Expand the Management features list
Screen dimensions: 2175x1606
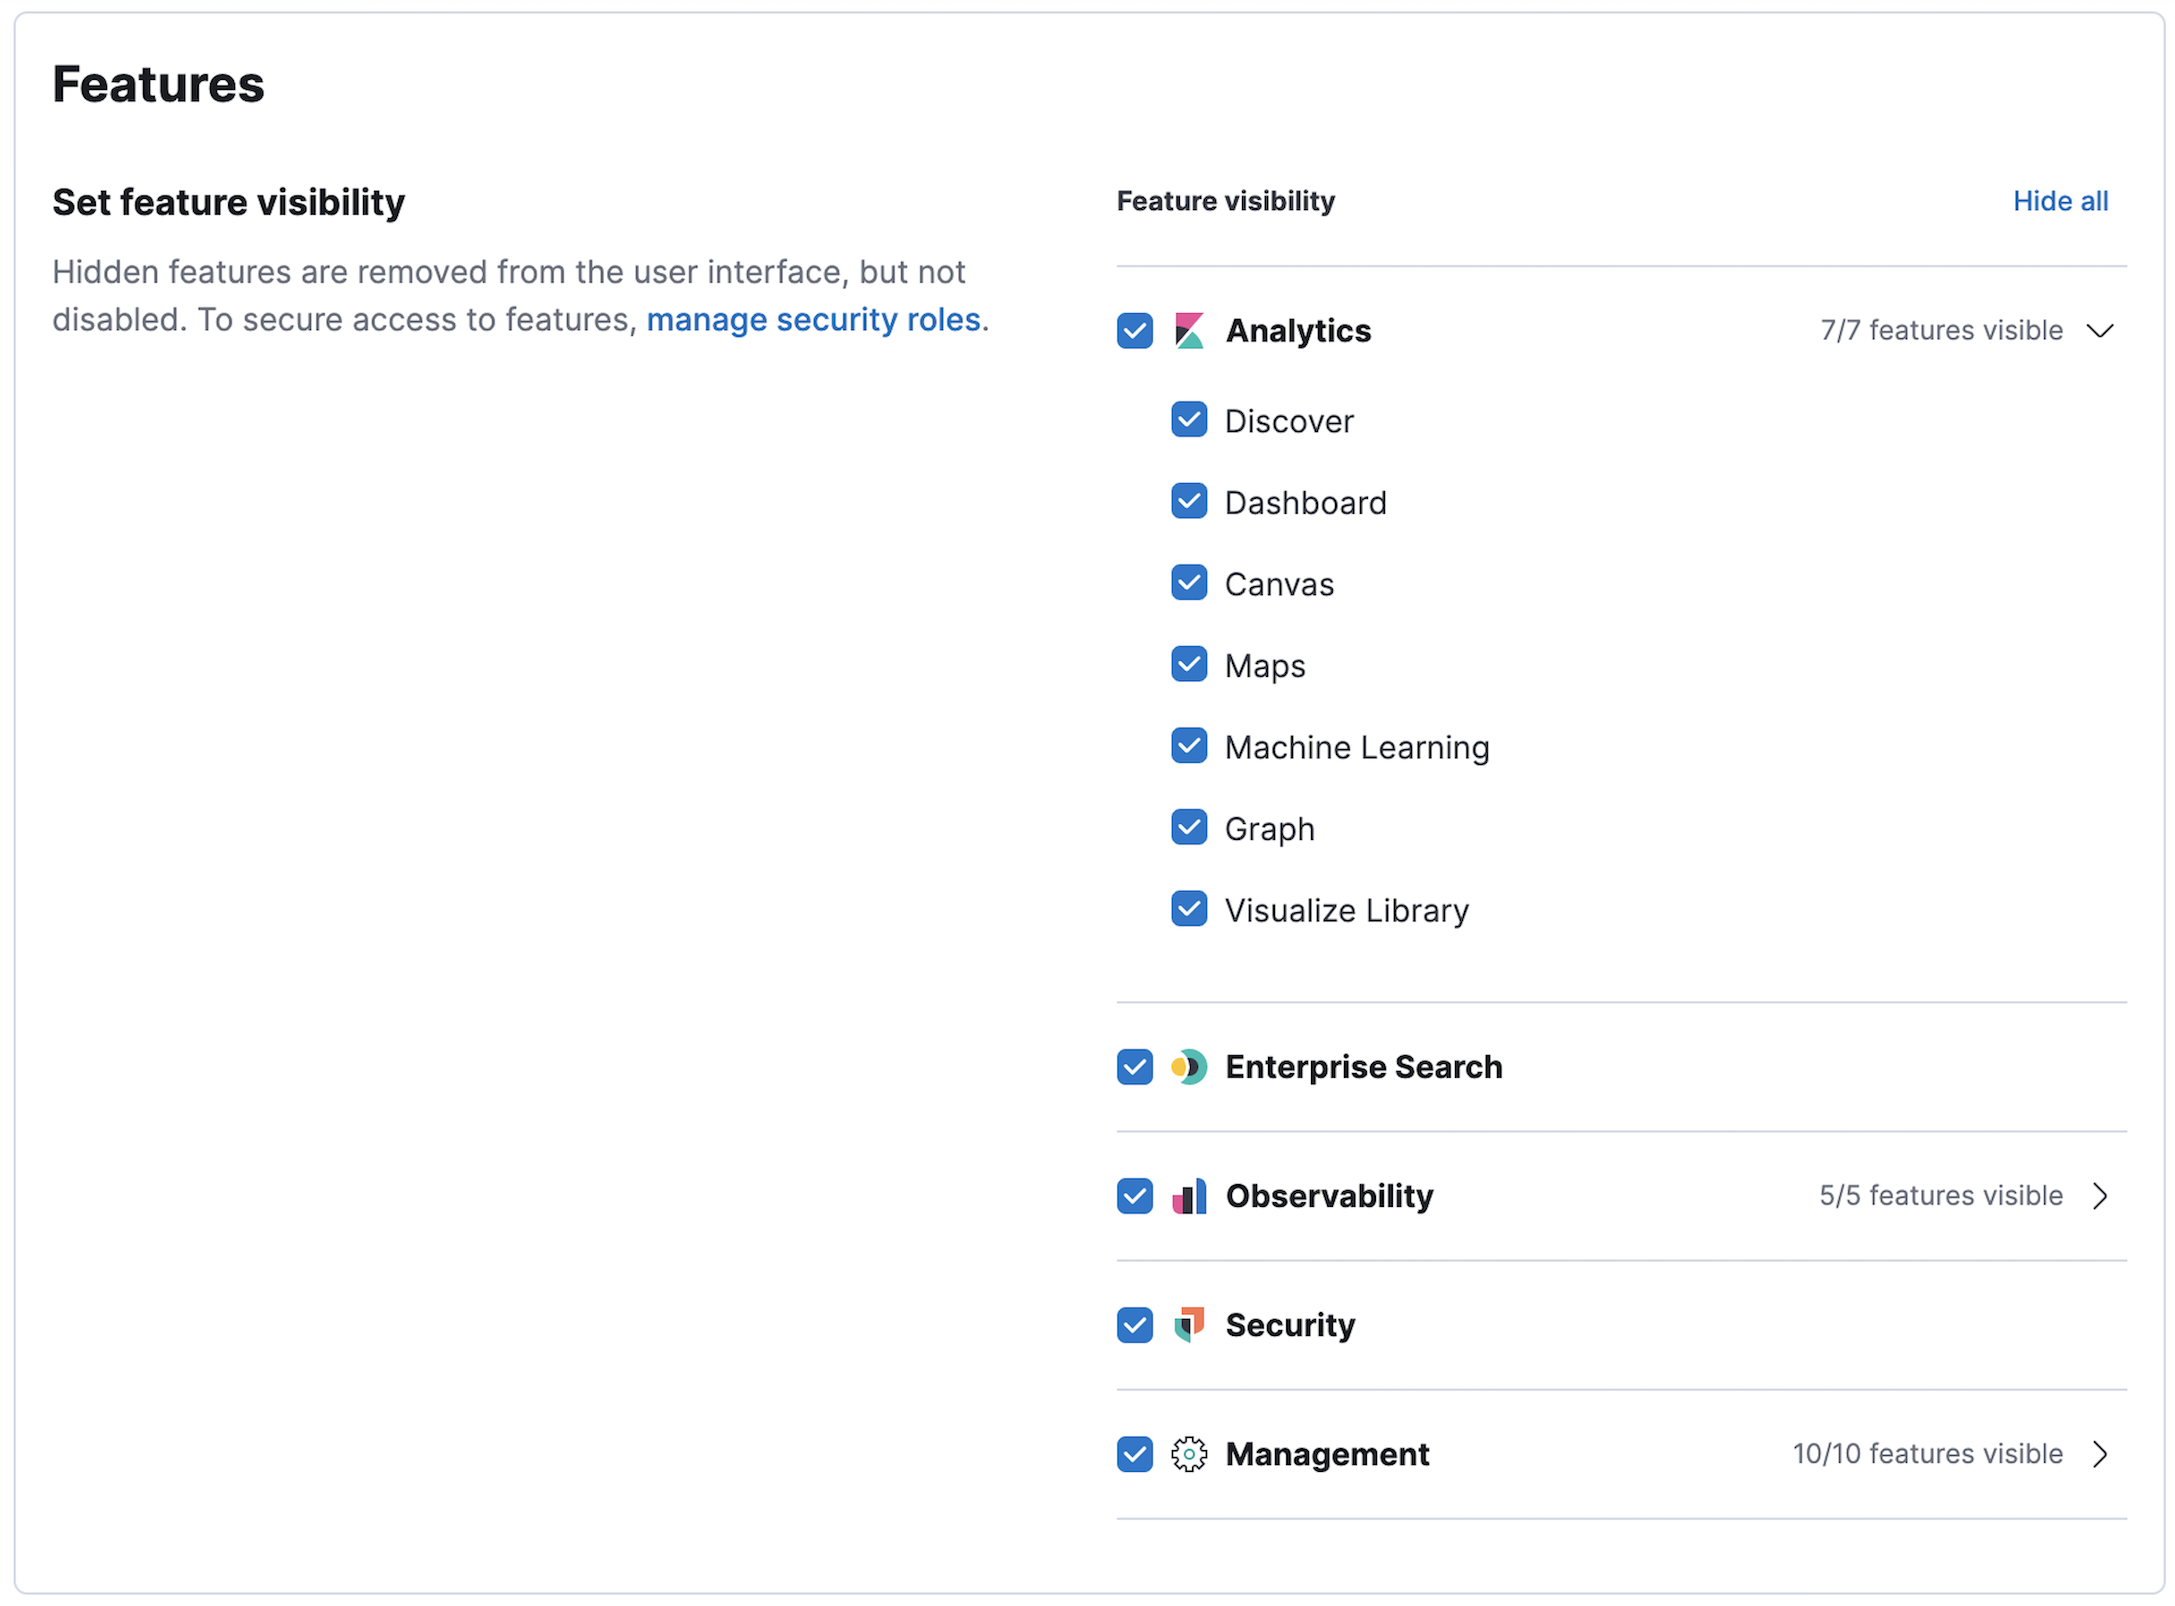(2102, 1455)
